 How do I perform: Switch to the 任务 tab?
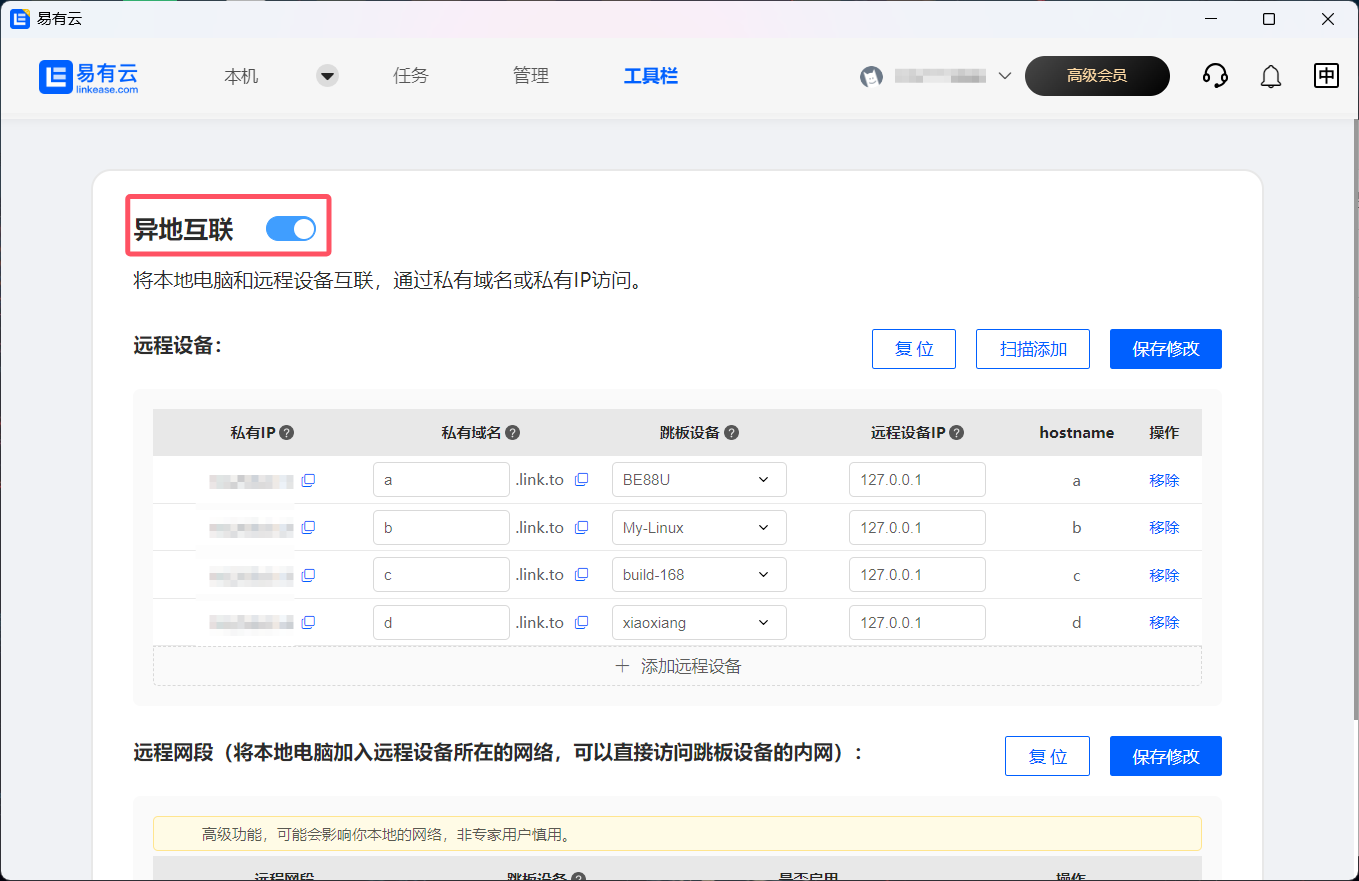pyautogui.click(x=411, y=76)
